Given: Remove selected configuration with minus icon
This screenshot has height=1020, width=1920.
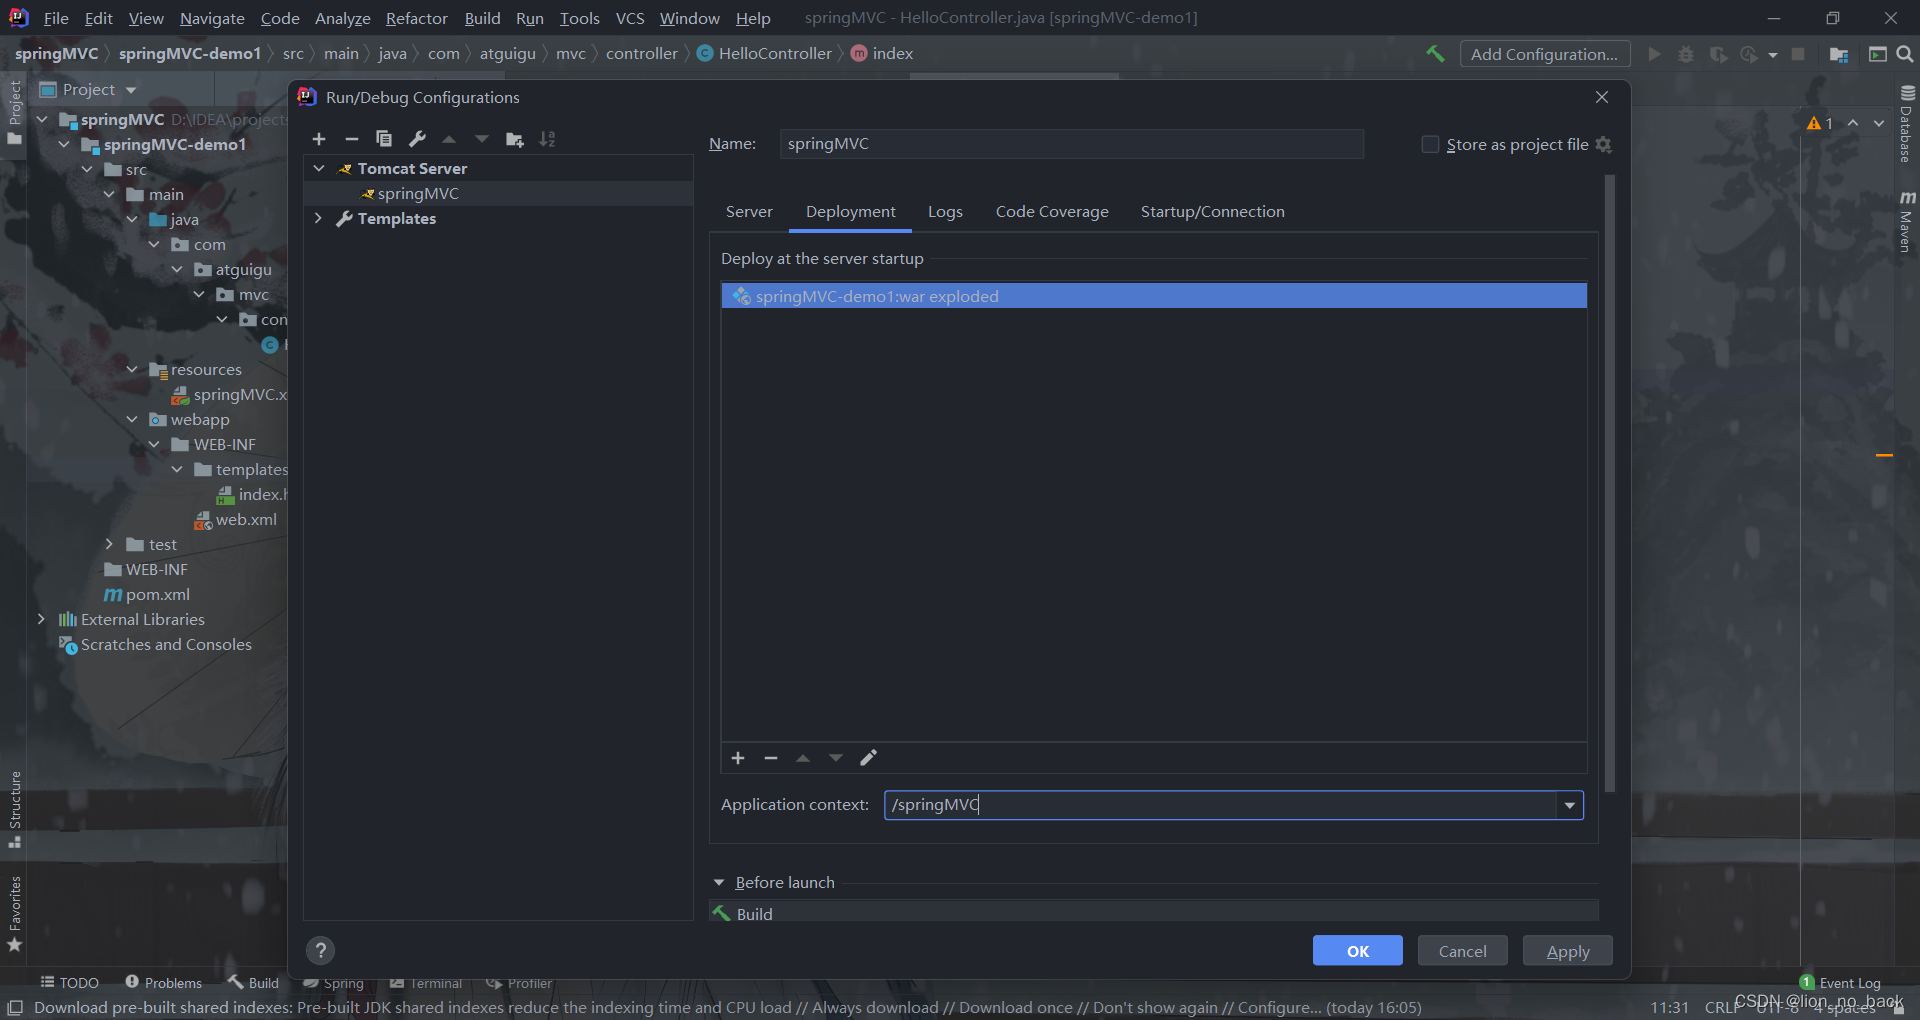Looking at the screenshot, I should click(x=351, y=139).
